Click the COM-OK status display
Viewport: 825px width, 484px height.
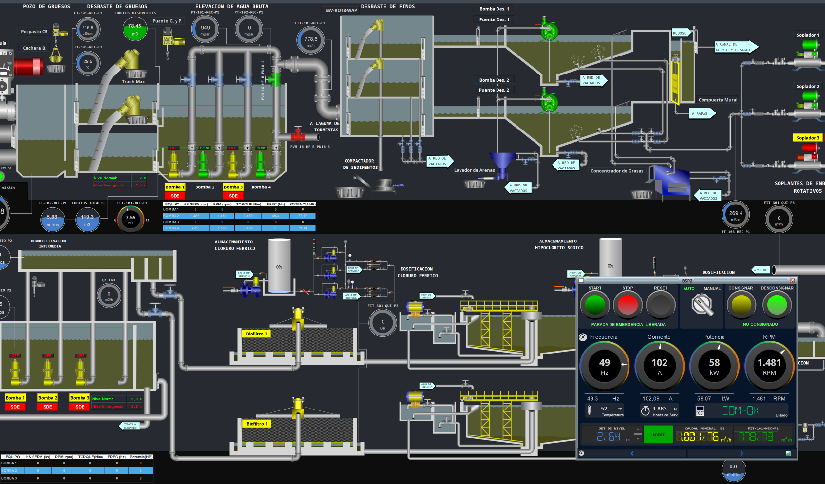click(740, 410)
